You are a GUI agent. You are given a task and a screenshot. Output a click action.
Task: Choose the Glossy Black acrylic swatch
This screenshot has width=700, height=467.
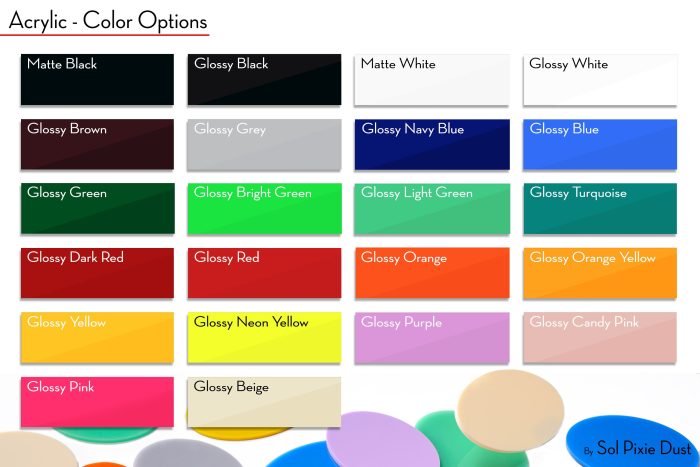tap(264, 80)
